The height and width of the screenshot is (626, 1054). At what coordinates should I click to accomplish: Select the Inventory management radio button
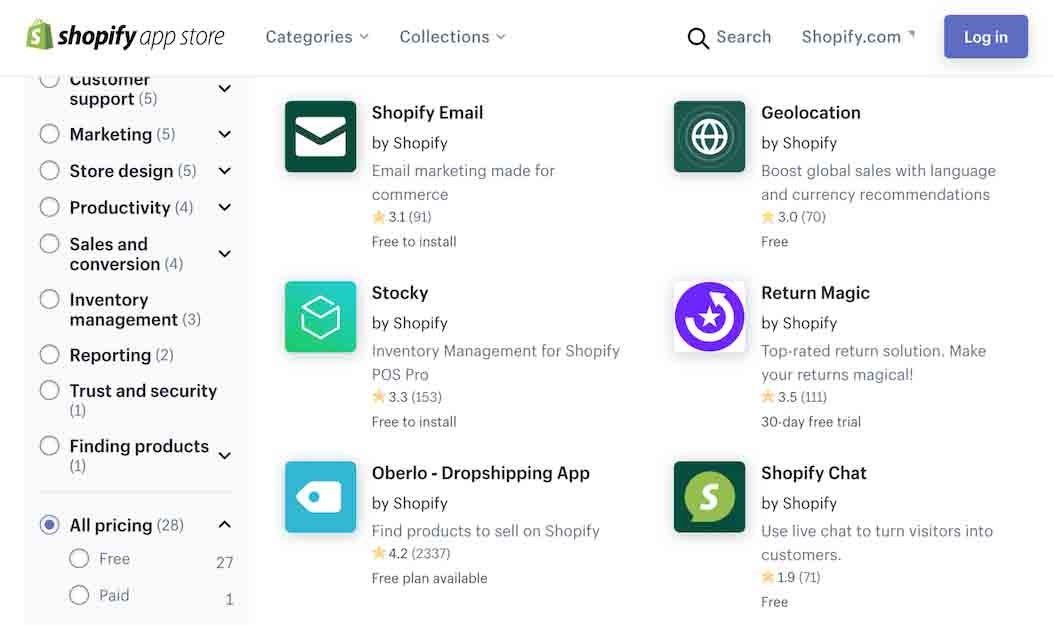coord(49,299)
